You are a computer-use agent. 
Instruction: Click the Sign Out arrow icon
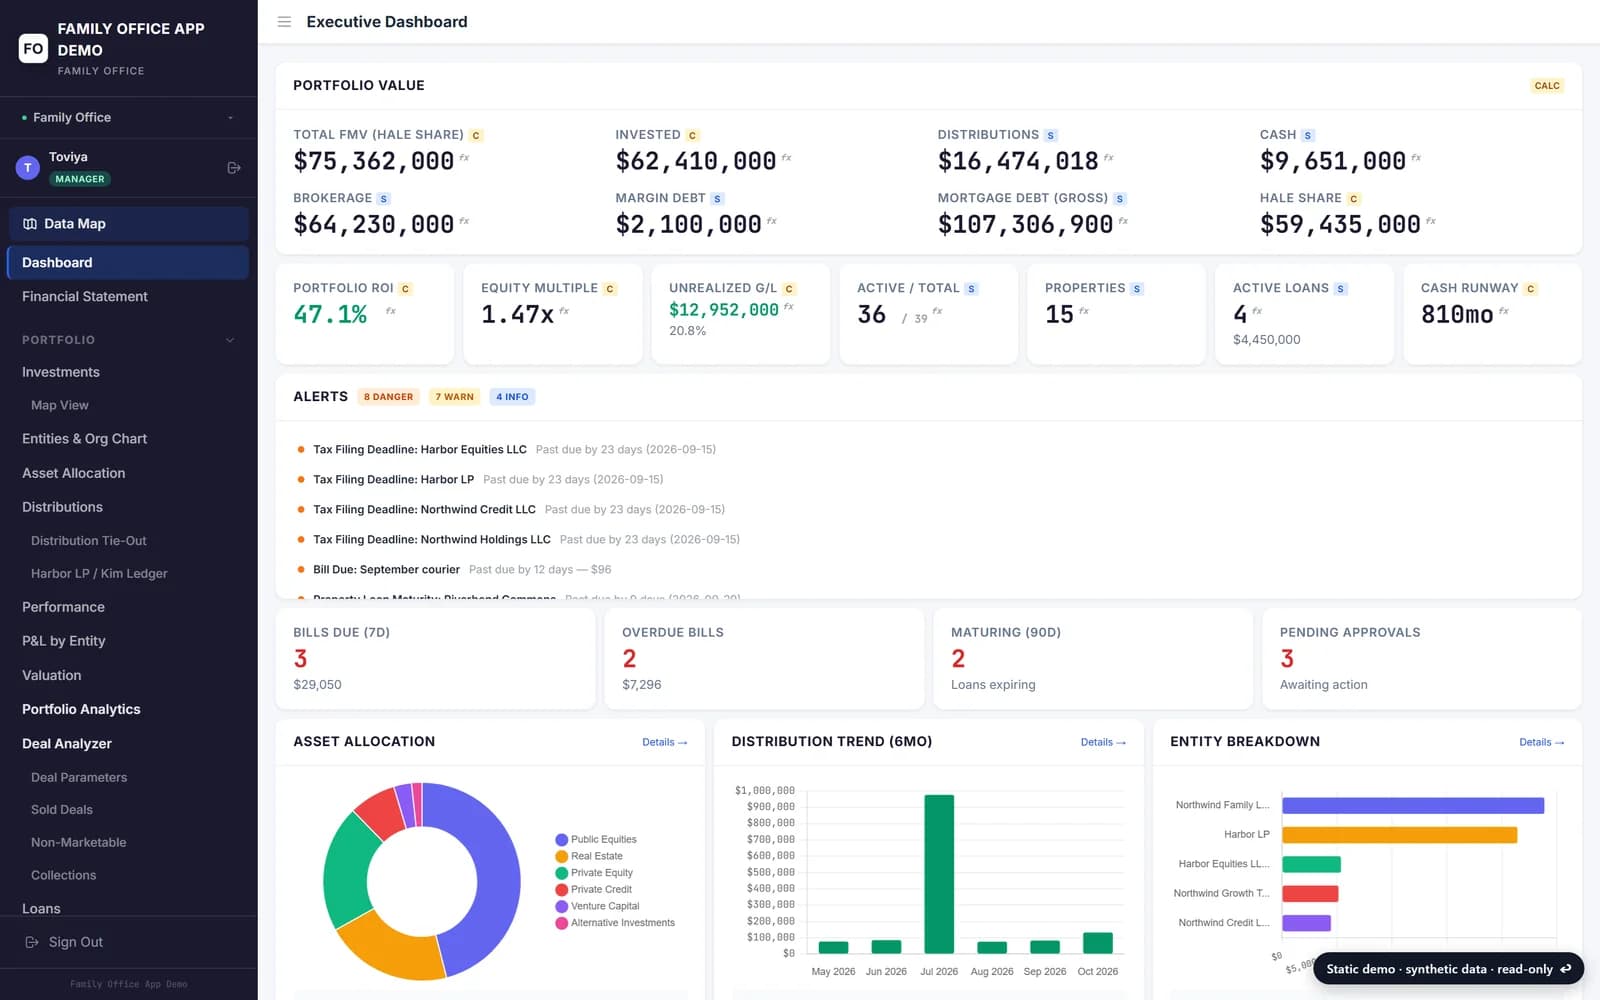pyautogui.click(x=32, y=942)
